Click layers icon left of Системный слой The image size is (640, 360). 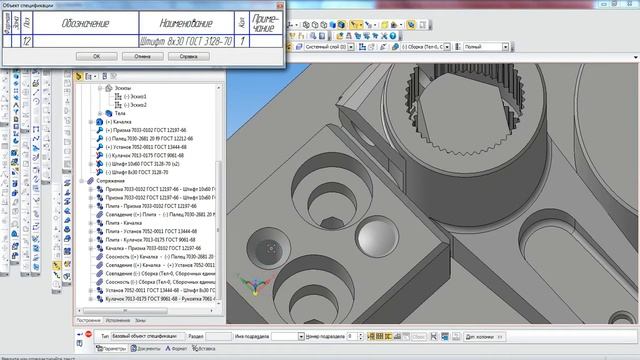tap(299, 47)
